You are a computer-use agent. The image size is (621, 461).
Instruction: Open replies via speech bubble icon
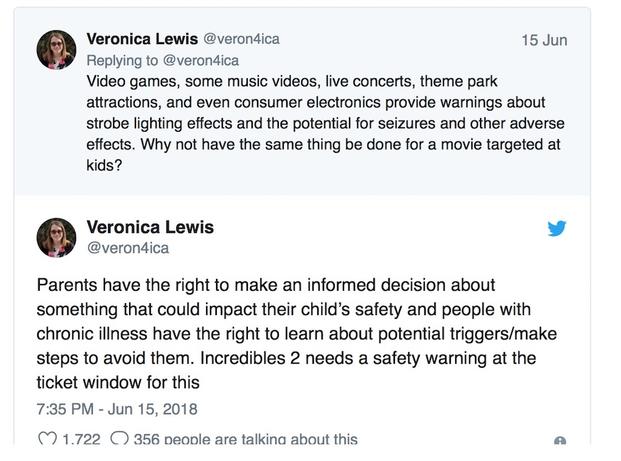tap(119, 438)
